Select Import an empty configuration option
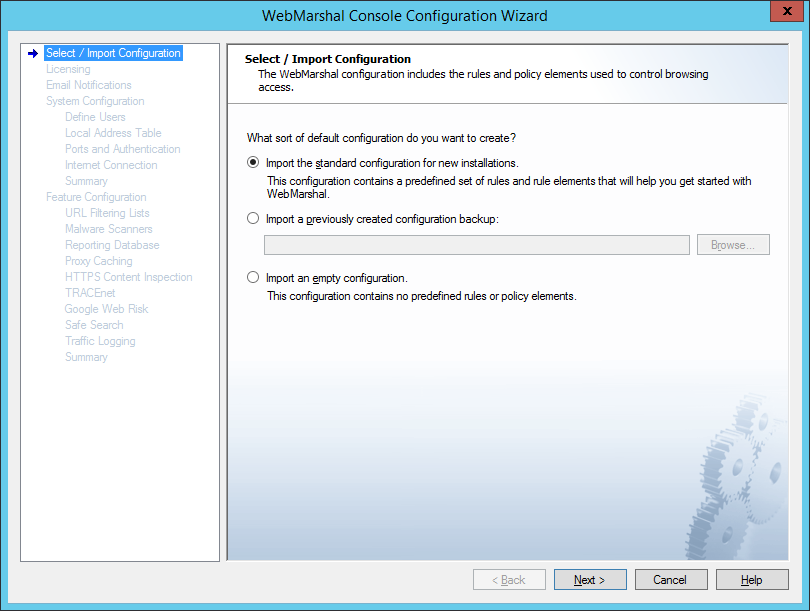The image size is (810, 611). tap(253, 278)
